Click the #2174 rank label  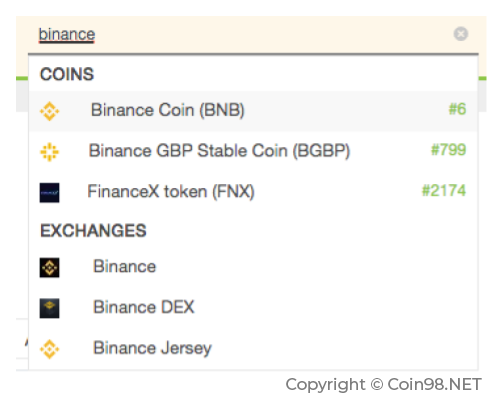coord(444,191)
